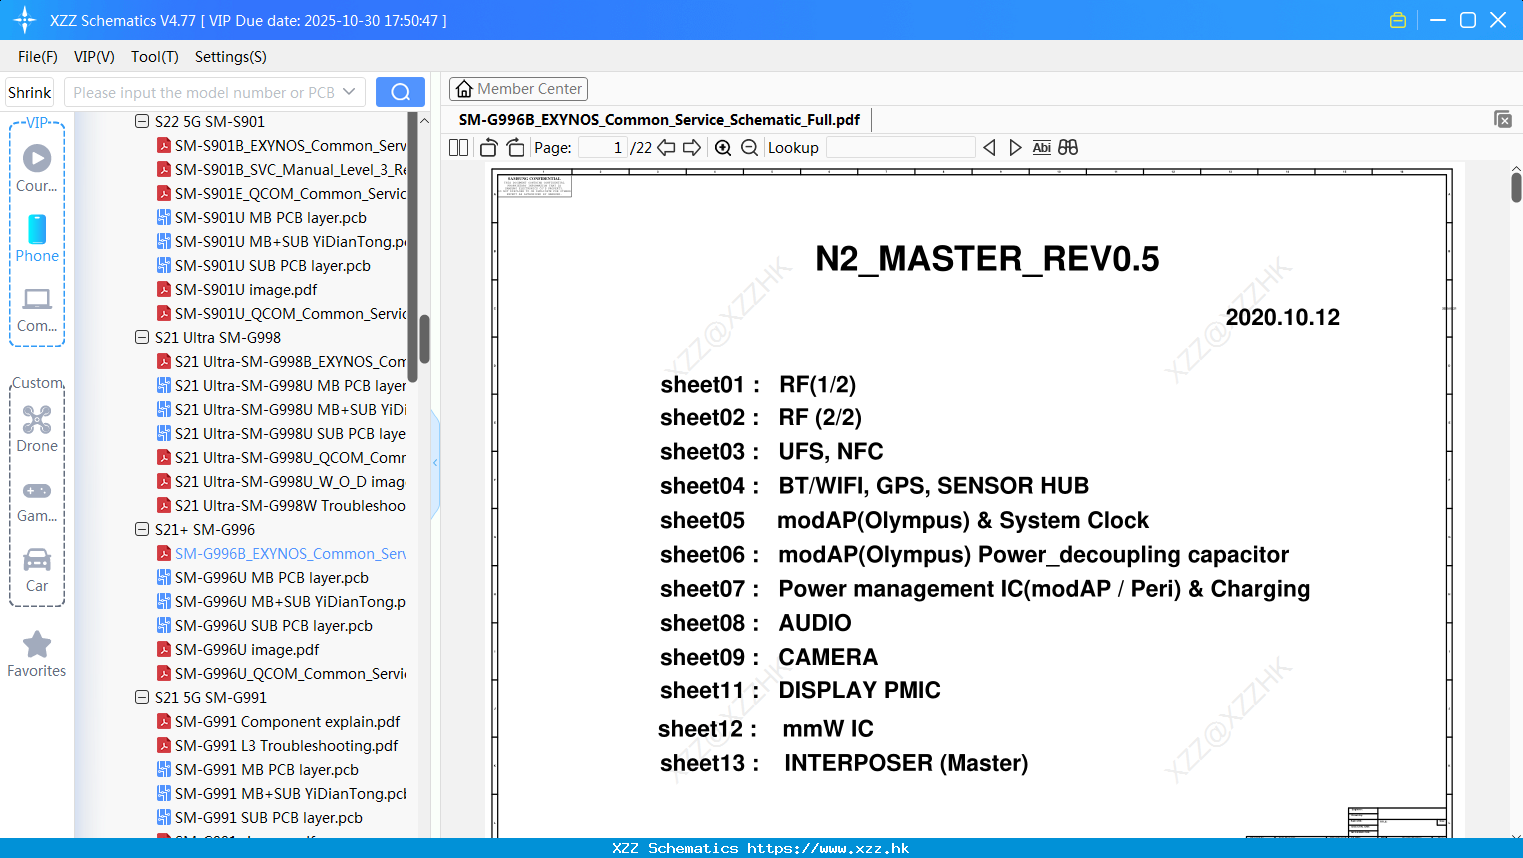Click into the model number search field

pyautogui.click(x=203, y=92)
